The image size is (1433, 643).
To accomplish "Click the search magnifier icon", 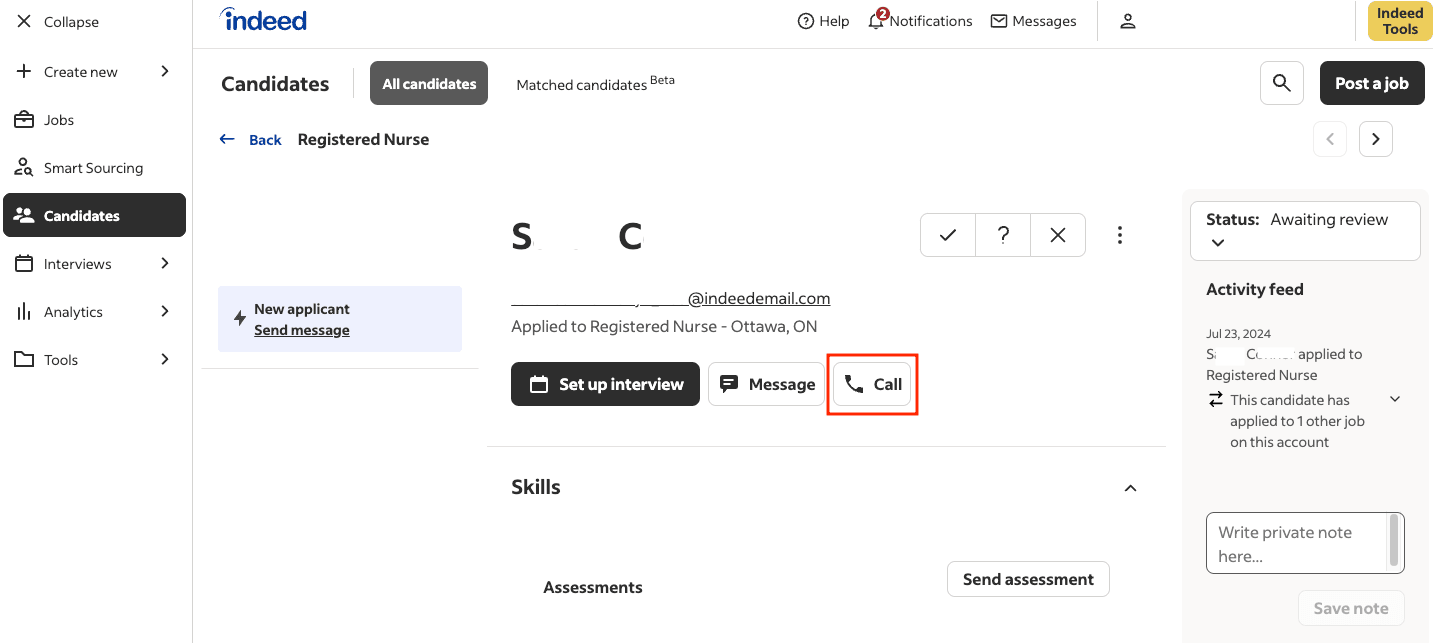I will [x=1281, y=83].
